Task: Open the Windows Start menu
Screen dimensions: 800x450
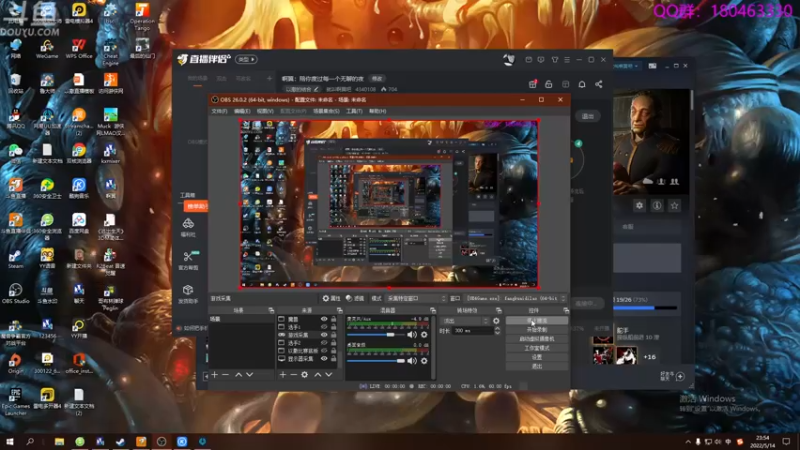Action: 10,442
